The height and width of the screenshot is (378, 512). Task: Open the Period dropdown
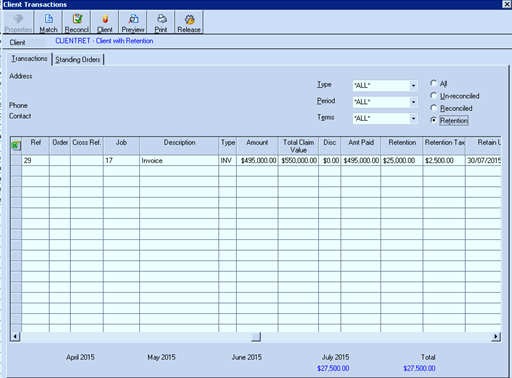[413, 102]
